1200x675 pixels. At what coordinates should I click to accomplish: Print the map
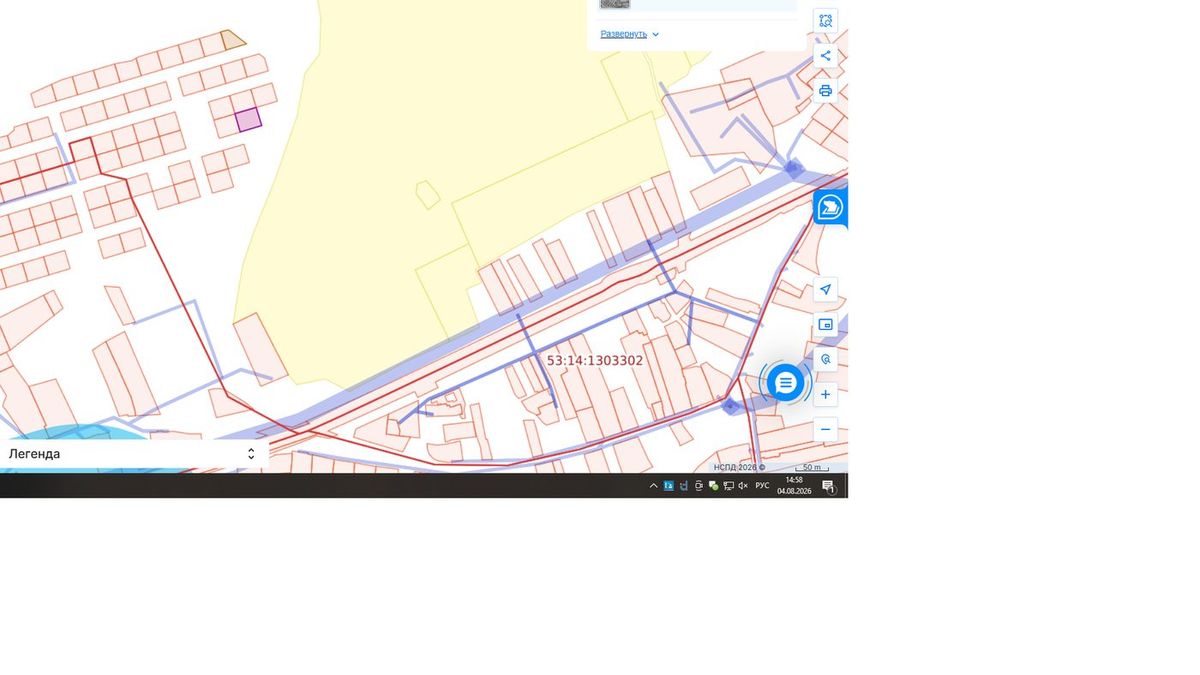pos(825,91)
